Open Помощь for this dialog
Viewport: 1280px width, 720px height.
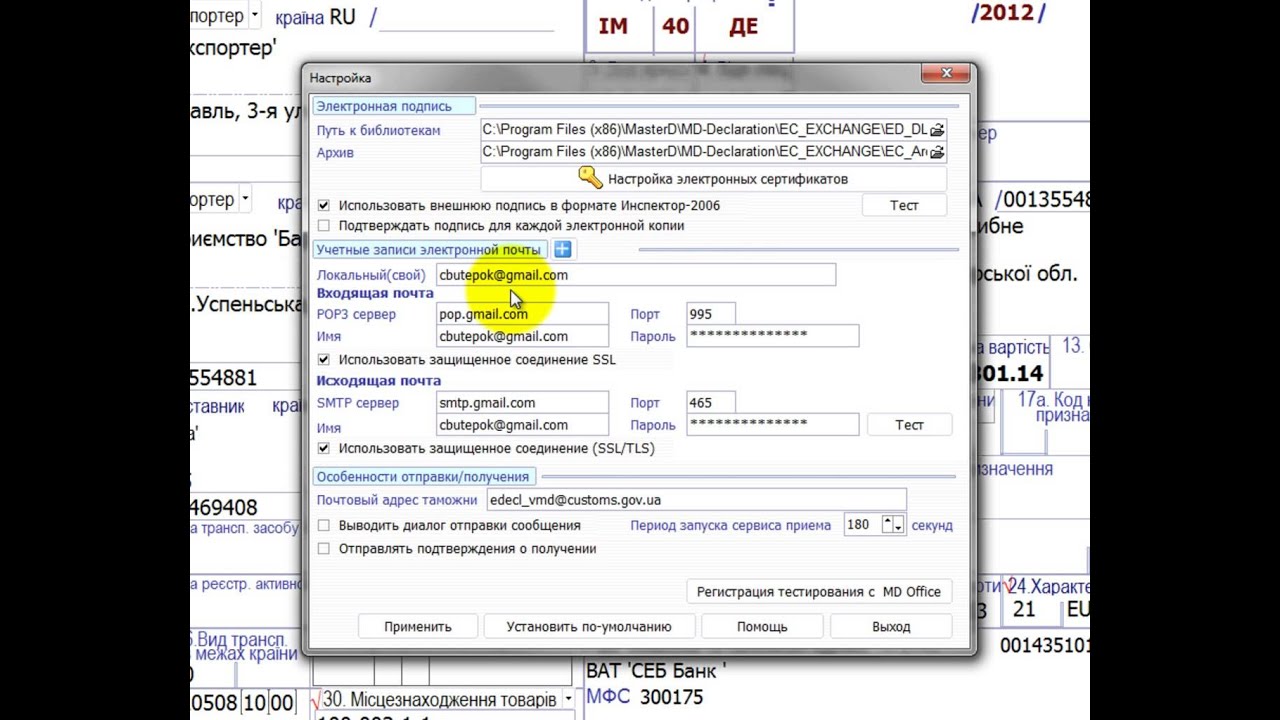pos(762,627)
